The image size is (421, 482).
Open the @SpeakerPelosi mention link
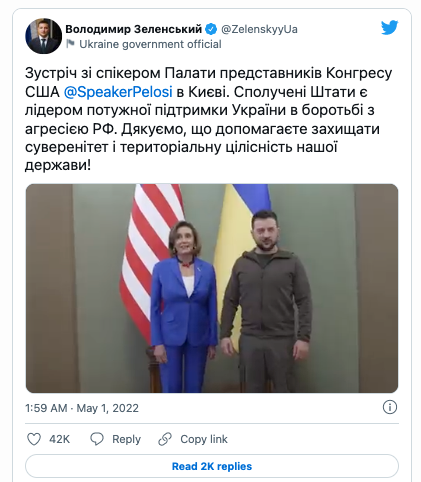click(x=118, y=92)
